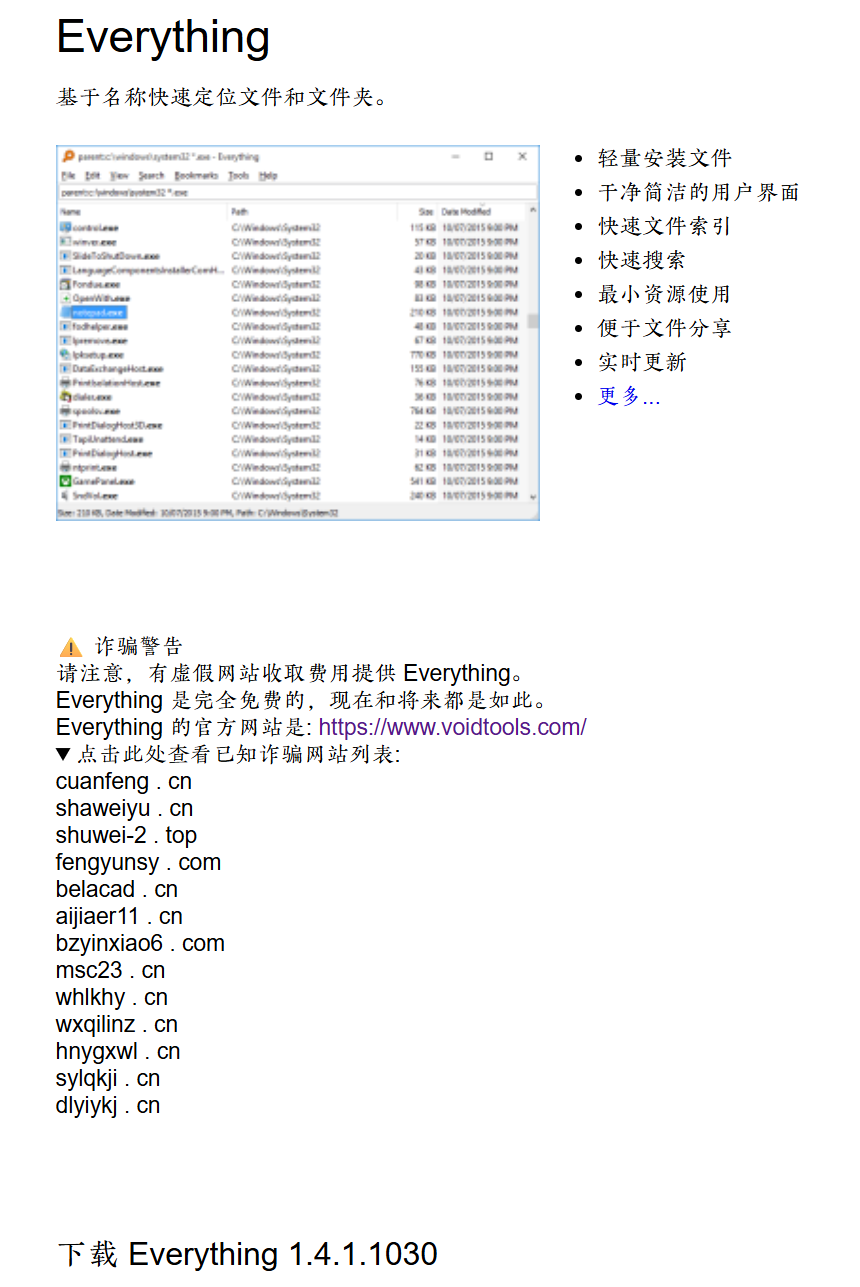Click the bullet item 干净简洁的用户界面
This screenshot has height=1287, width=860.
pyautogui.click(x=699, y=192)
